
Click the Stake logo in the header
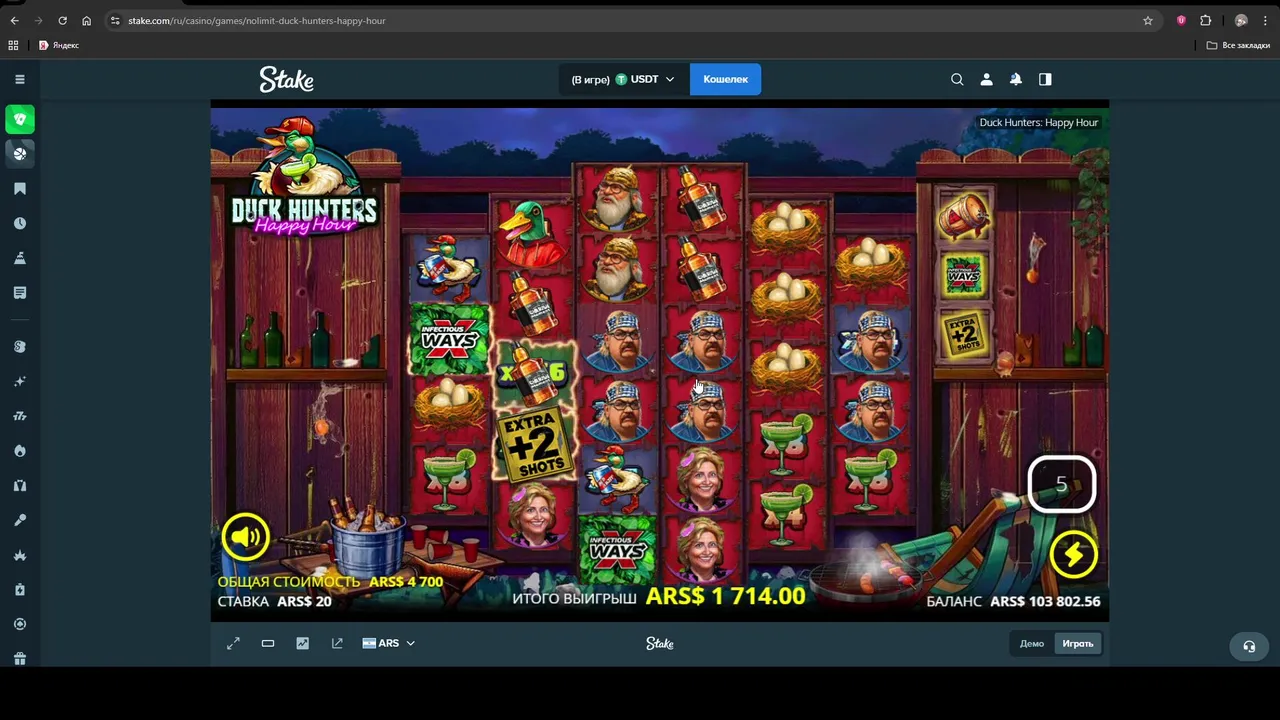286,79
